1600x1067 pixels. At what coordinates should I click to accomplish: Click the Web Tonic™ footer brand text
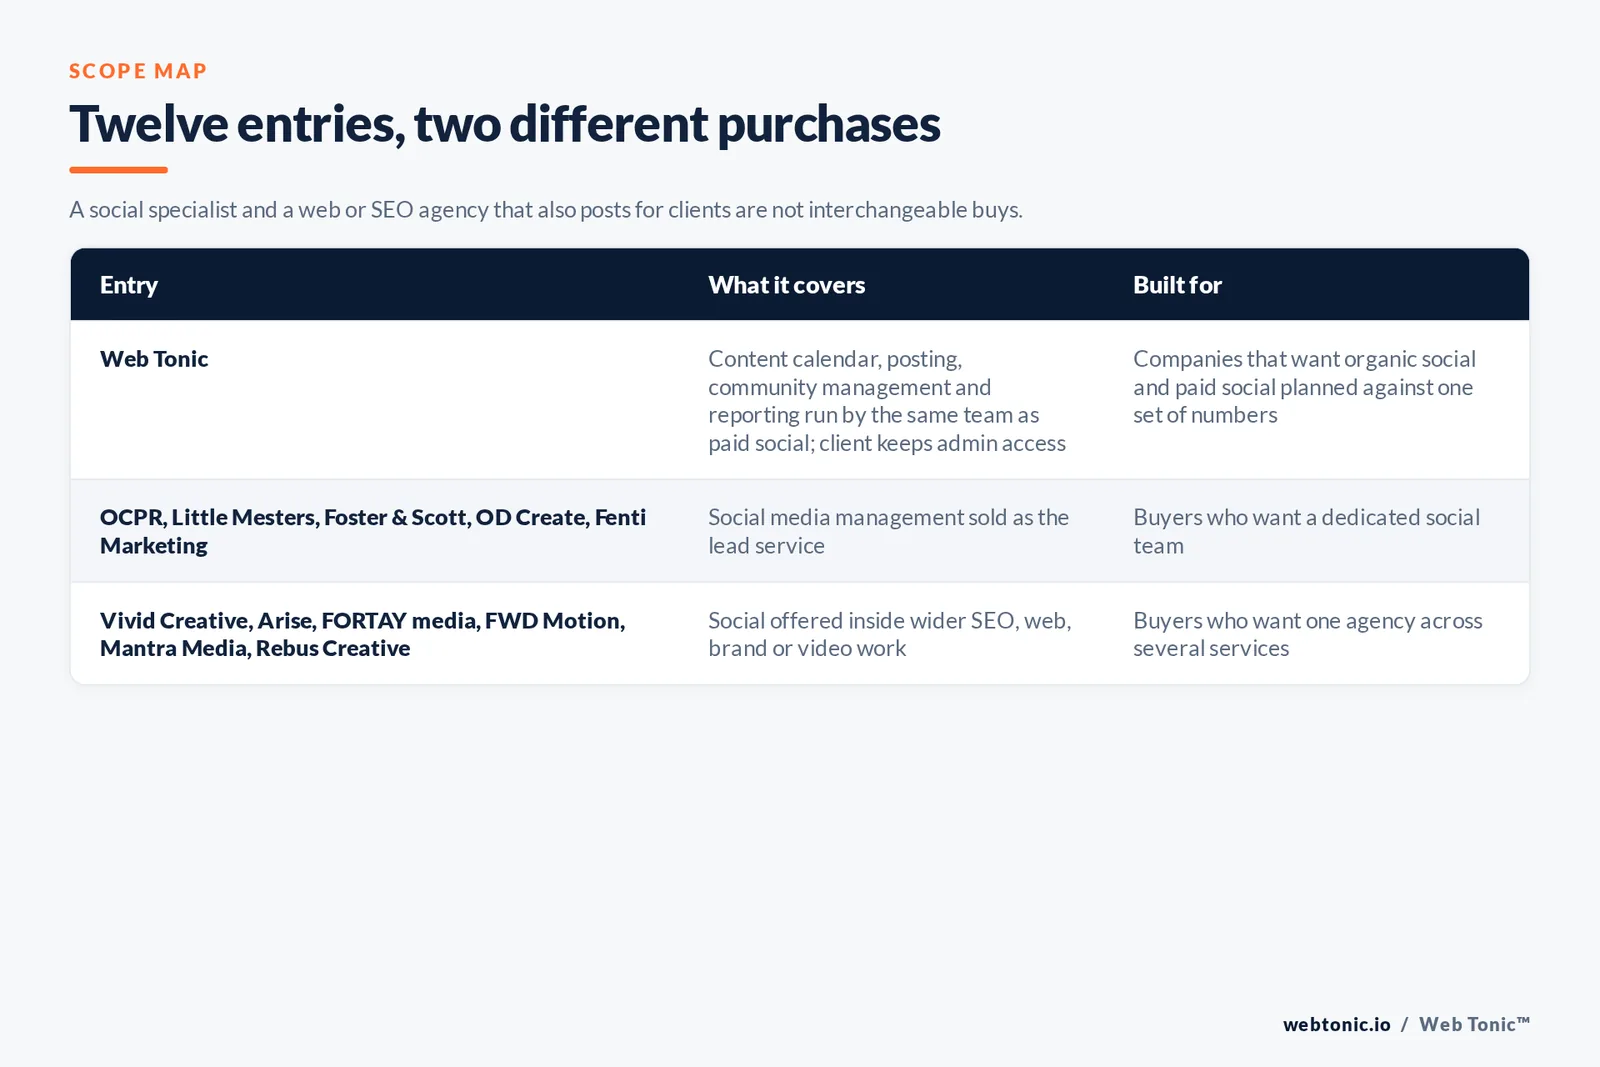pos(1474,1024)
